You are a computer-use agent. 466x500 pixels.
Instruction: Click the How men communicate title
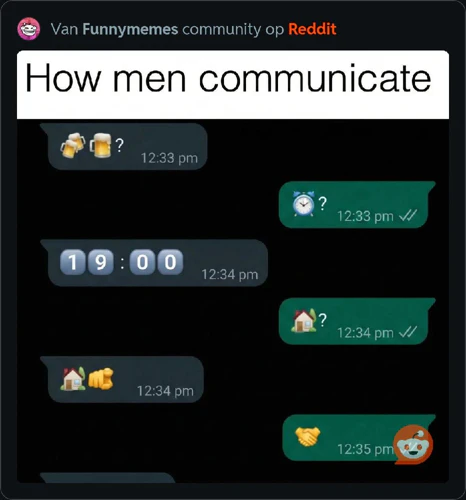coord(228,79)
